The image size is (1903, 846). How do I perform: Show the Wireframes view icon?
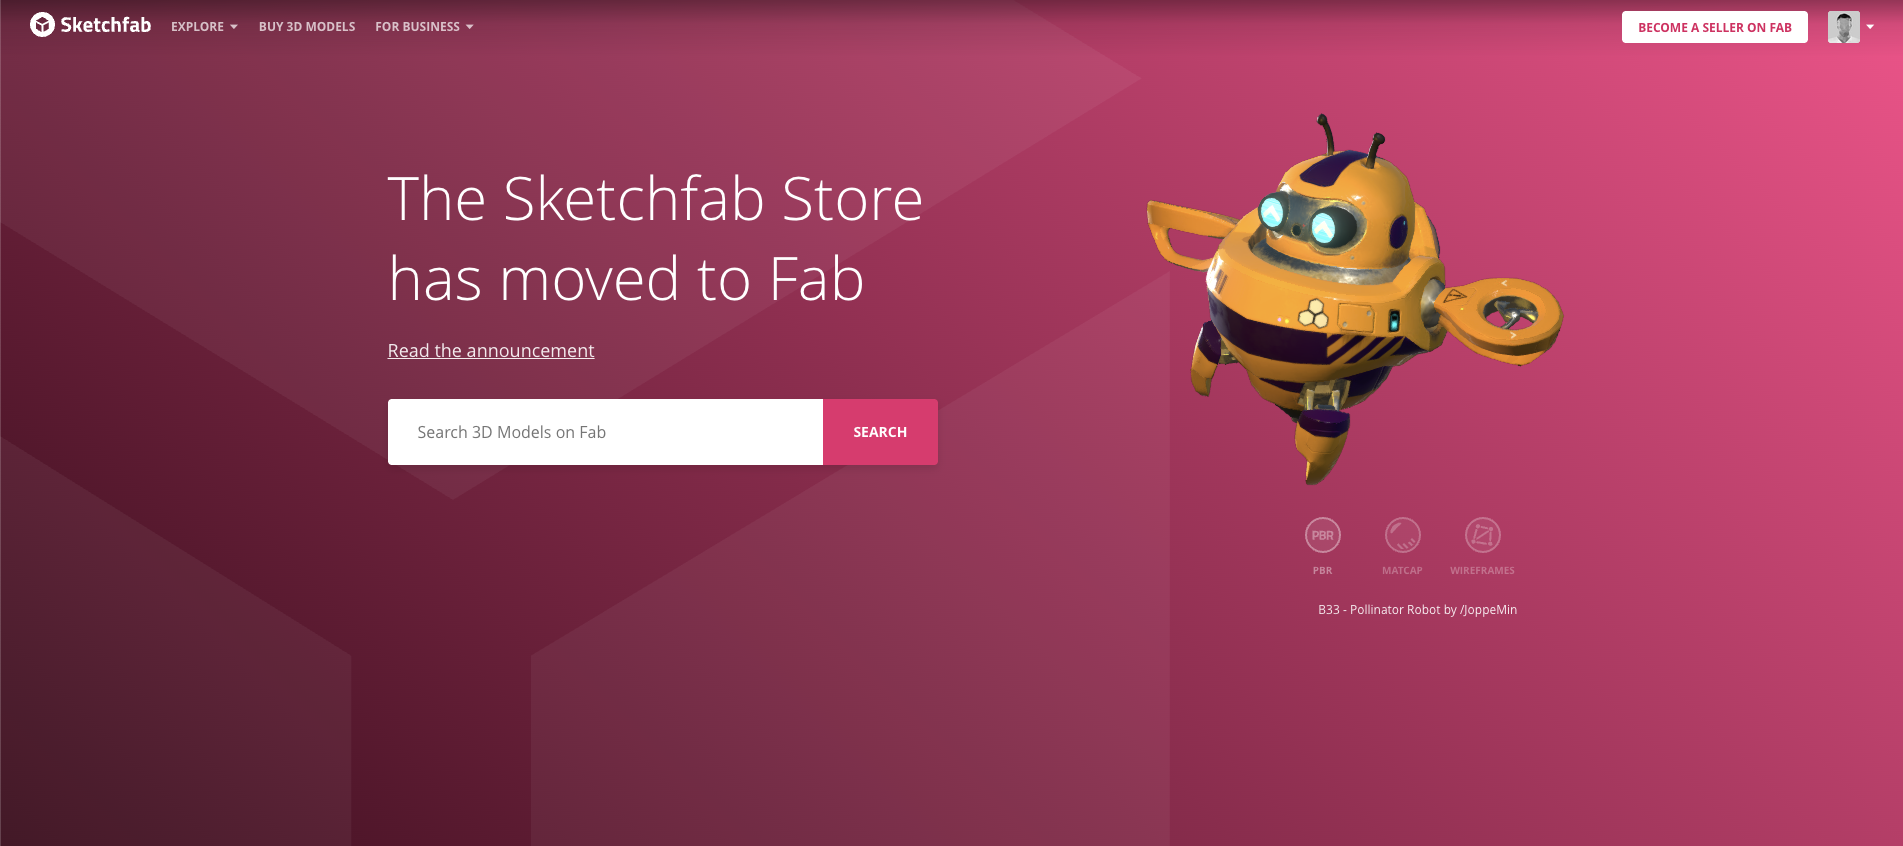click(1482, 535)
